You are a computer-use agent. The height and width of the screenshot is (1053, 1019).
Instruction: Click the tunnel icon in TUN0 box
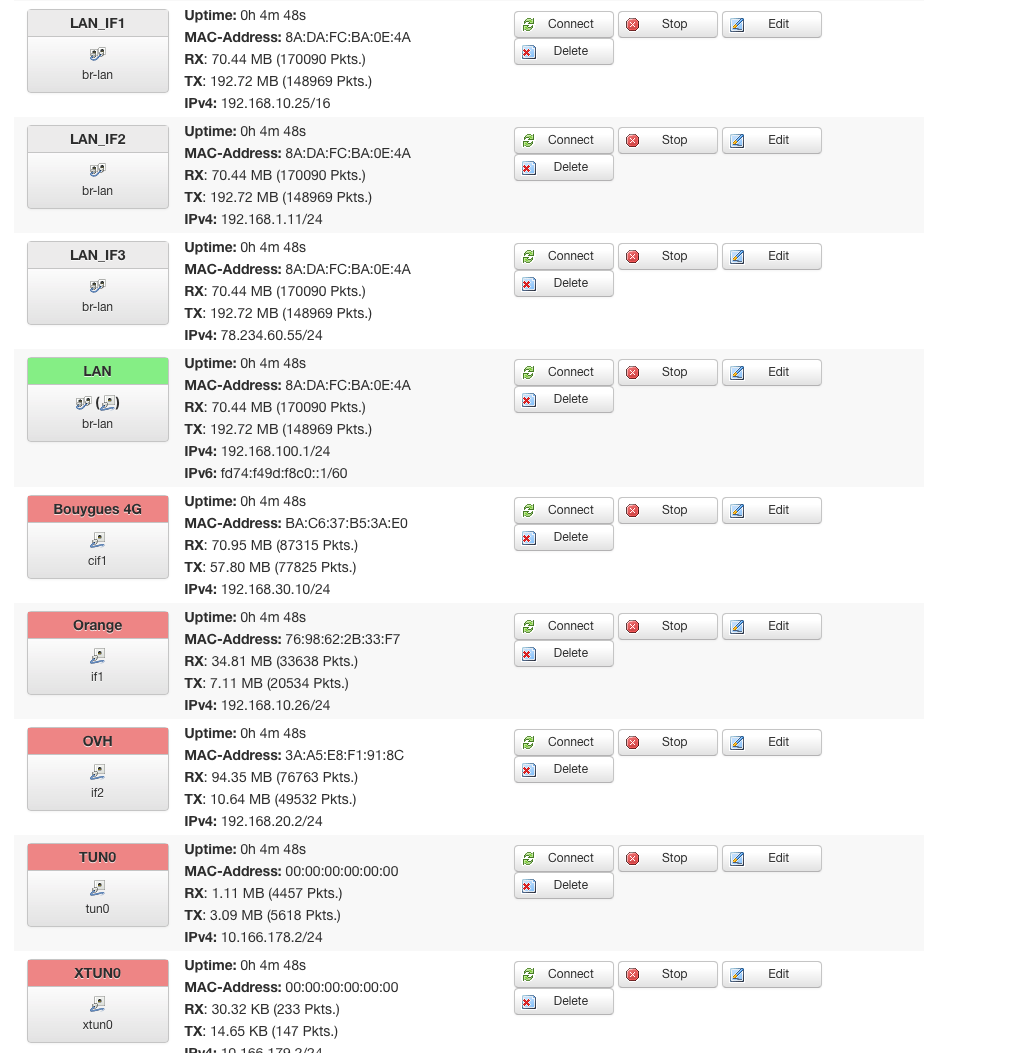(97, 888)
